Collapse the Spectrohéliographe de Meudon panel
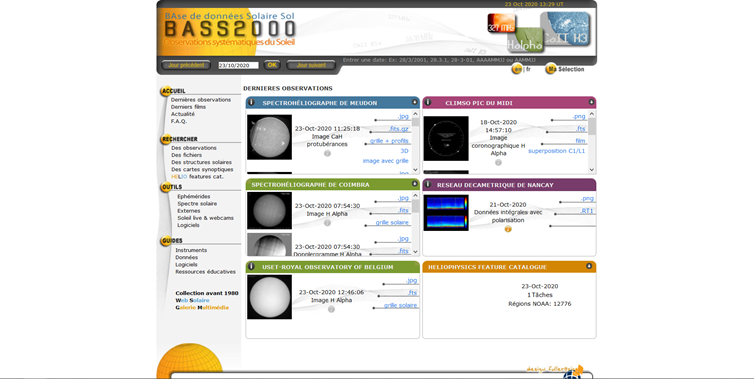Screen dimensions: 754x379 click(x=415, y=102)
